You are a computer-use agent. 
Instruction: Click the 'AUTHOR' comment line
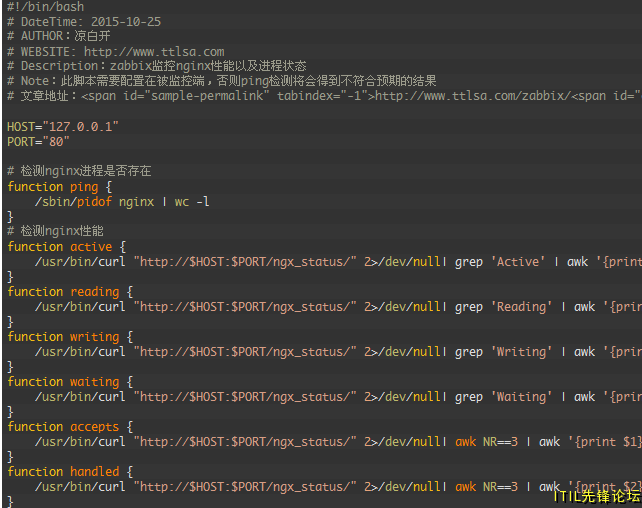pos(59,36)
